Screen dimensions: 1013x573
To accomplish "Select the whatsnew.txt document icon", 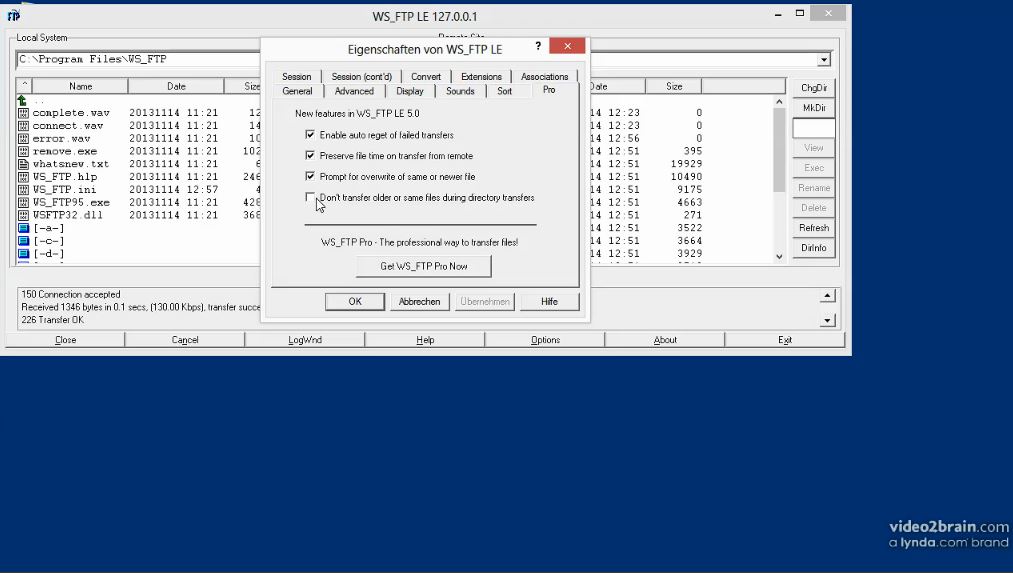I will point(23,164).
